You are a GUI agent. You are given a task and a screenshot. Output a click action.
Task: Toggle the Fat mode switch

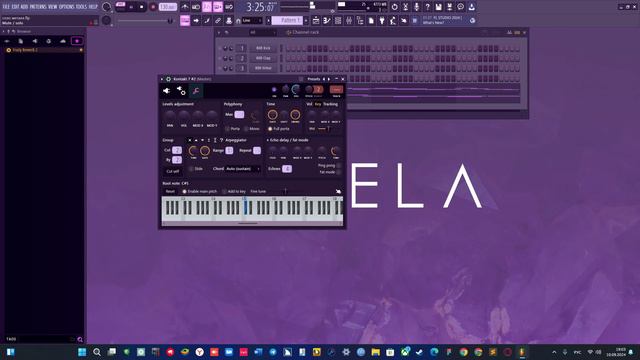(339, 172)
